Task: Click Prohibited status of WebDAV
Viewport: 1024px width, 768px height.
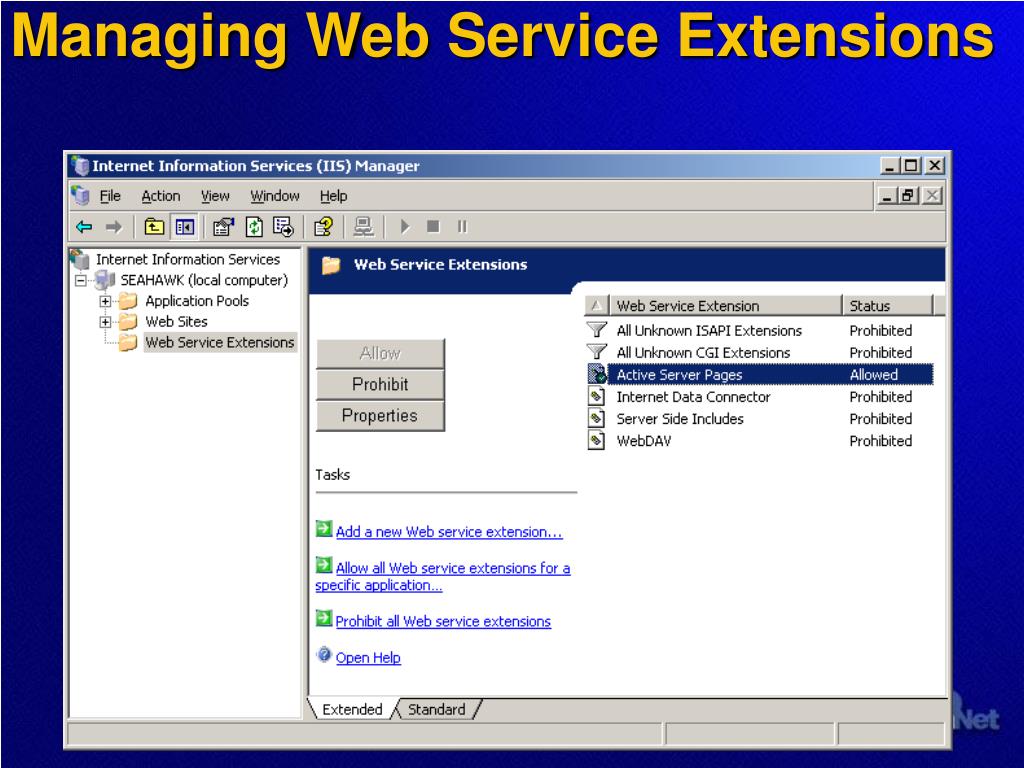Action: (x=881, y=441)
